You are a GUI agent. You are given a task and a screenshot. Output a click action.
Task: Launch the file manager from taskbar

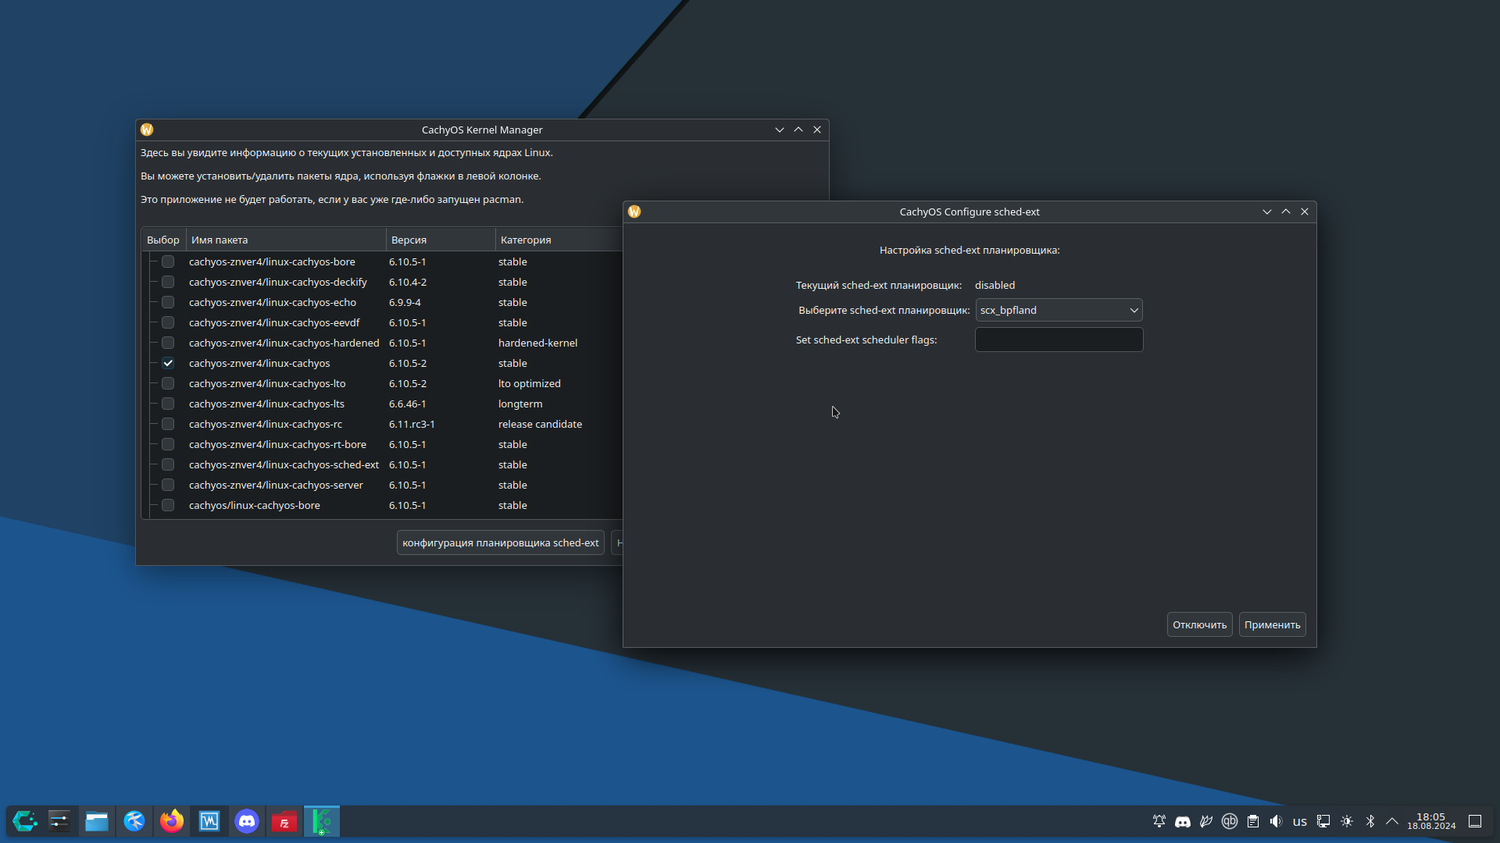coord(97,821)
